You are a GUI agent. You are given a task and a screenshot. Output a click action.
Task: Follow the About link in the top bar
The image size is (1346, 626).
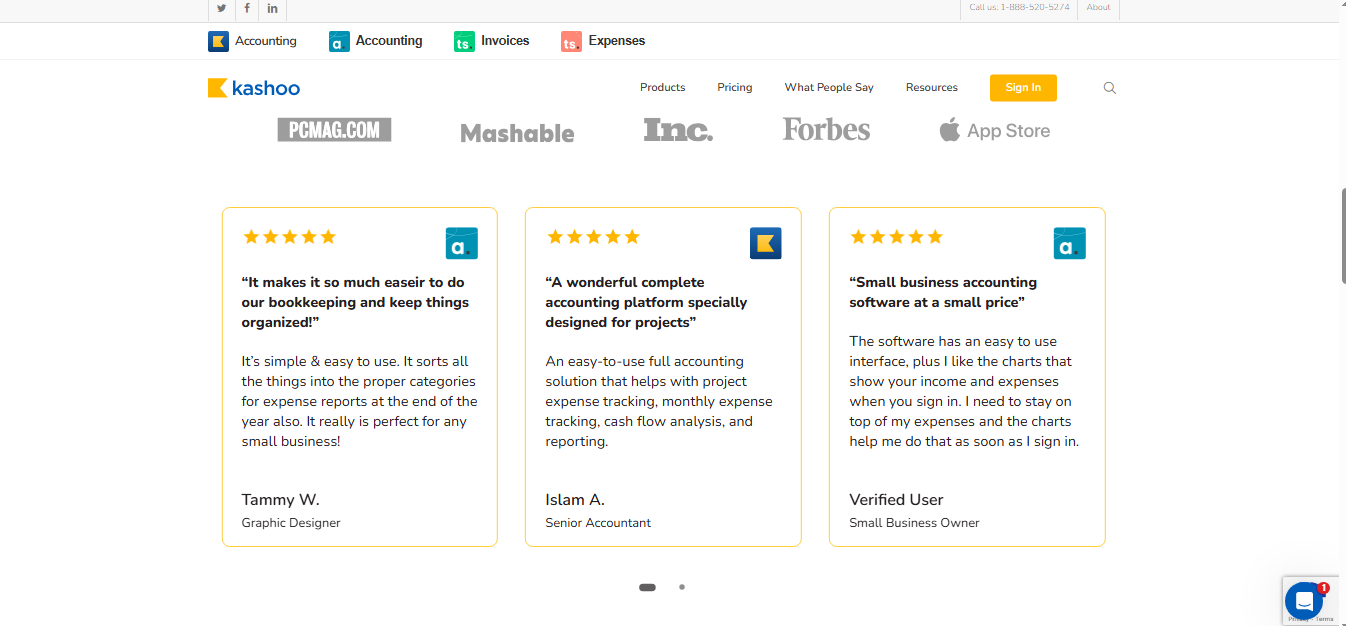1098,8
